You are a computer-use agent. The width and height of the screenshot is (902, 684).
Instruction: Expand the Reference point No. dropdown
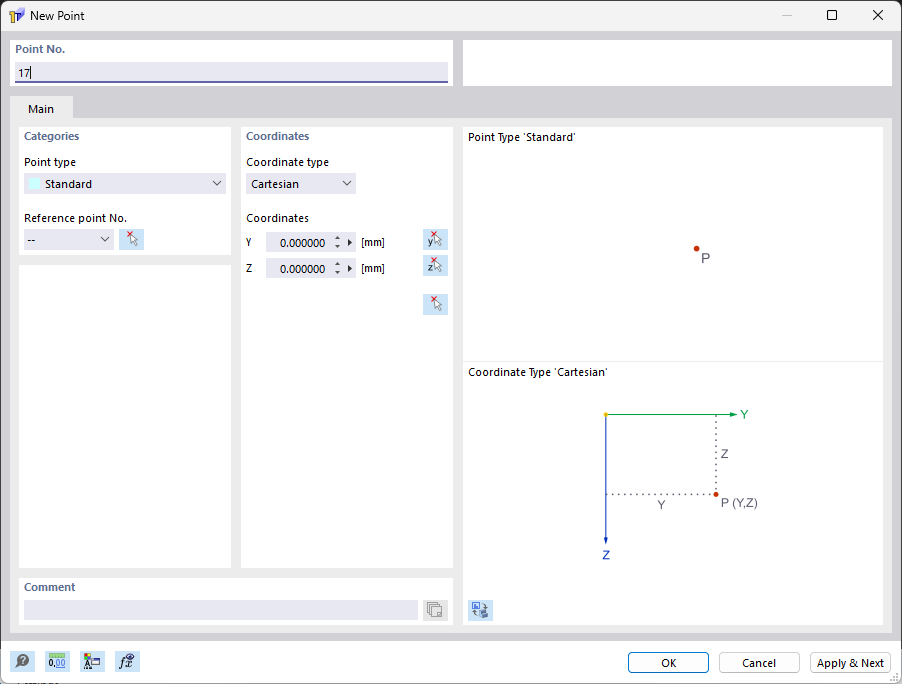pos(103,239)
